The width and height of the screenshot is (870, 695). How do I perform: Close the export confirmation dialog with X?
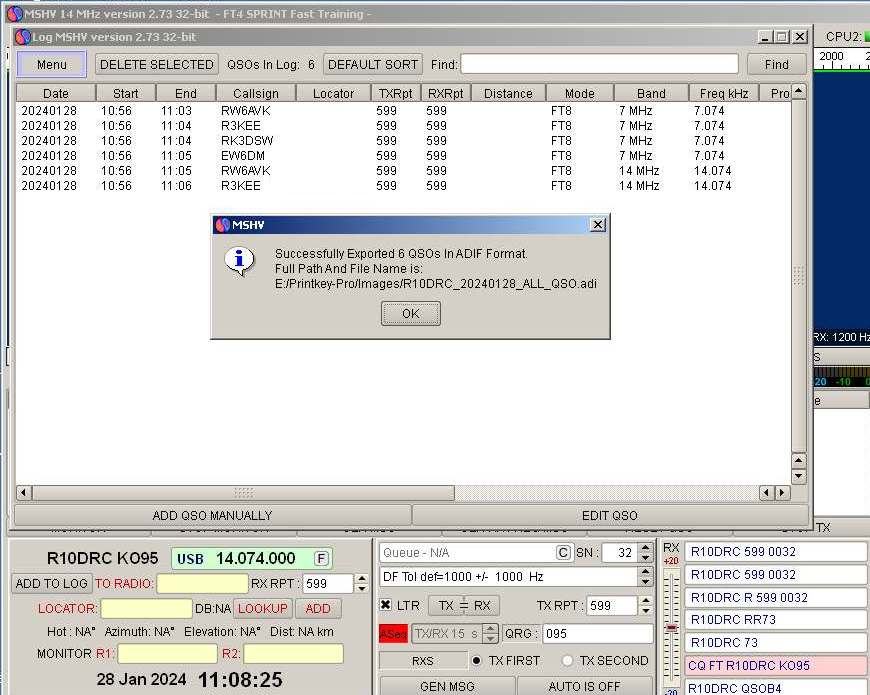click(x=598, y=225)
